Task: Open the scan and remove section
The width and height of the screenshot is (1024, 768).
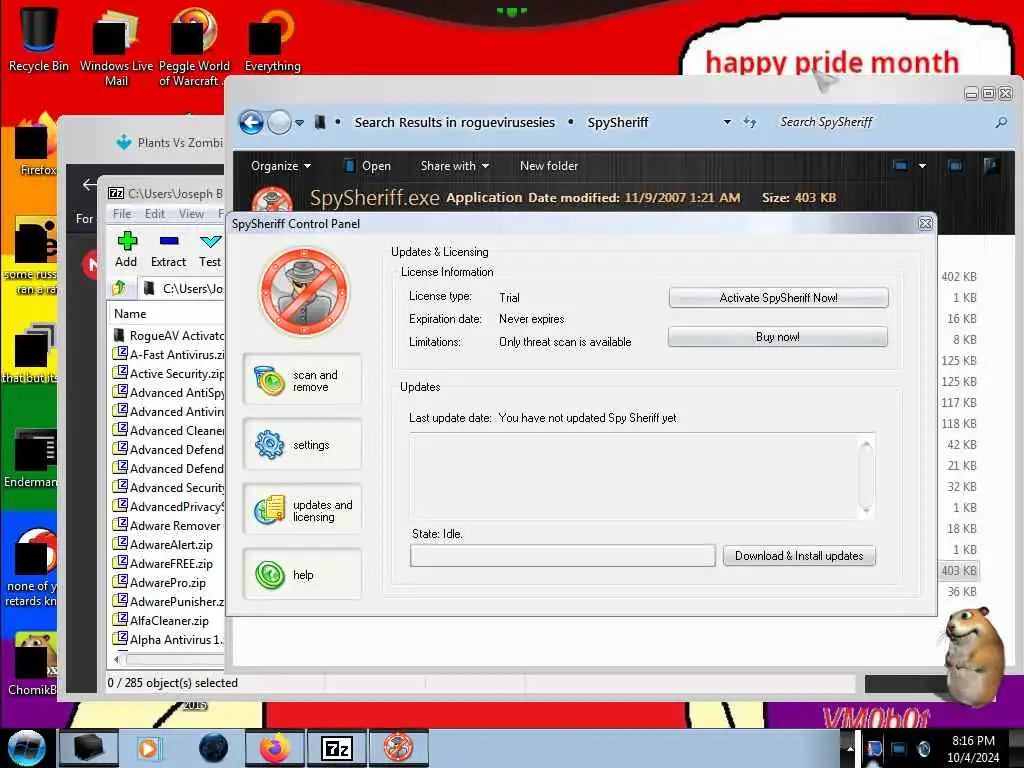Action: click(302, 380)
